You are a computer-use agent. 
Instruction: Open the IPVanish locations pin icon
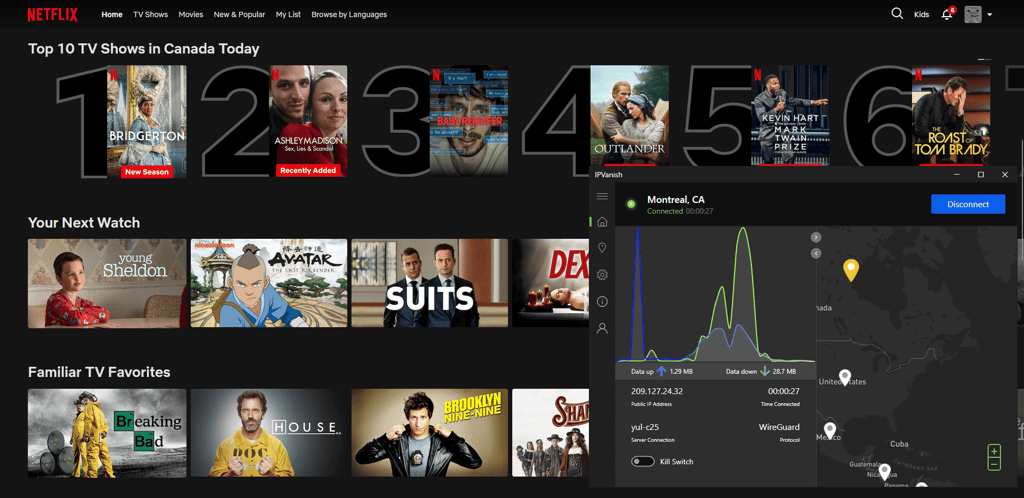point(602,248)
